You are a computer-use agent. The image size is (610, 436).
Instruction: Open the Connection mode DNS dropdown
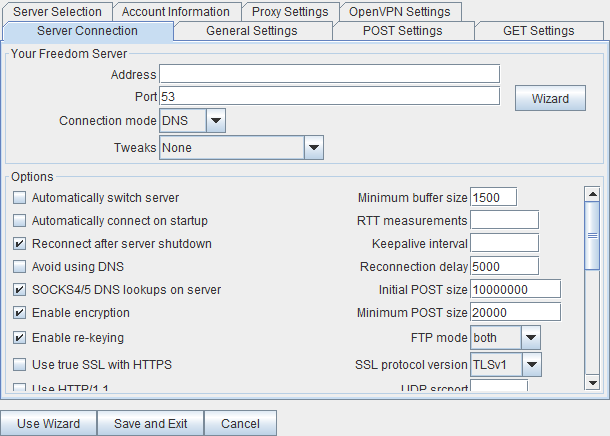pos(192,121)
